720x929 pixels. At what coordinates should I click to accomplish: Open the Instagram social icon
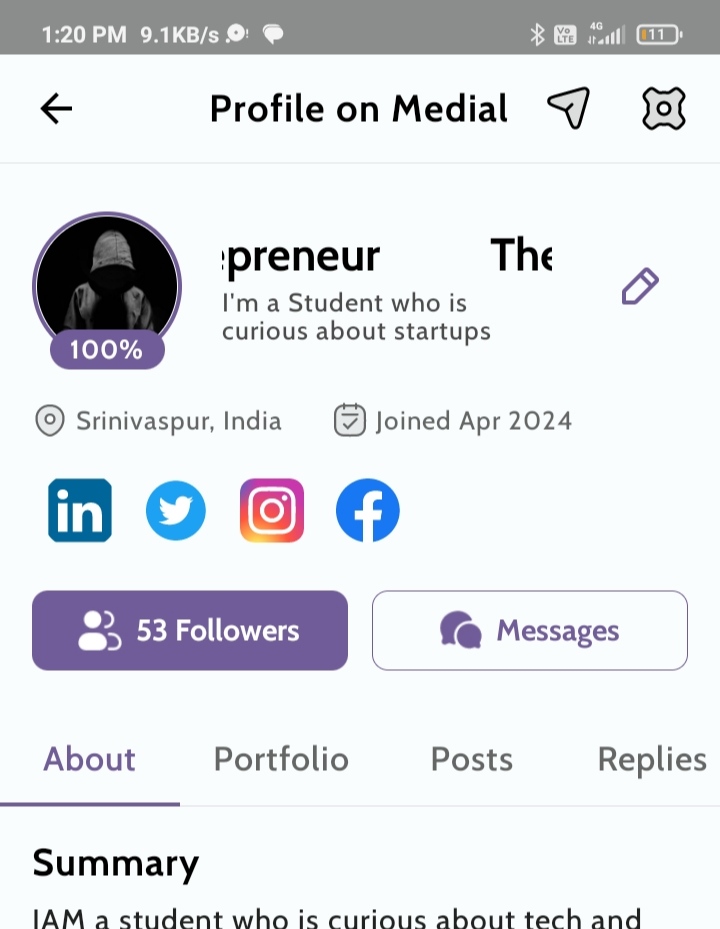coord(272,510)
